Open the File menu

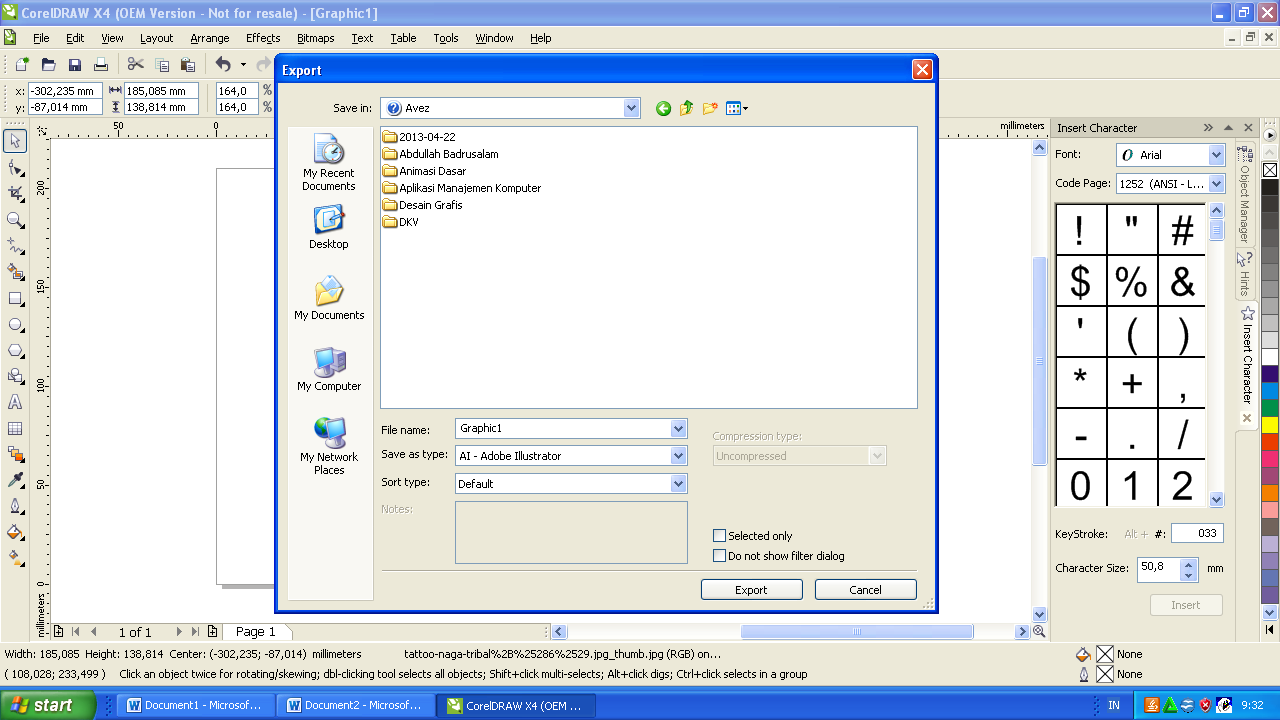(41, 38)
